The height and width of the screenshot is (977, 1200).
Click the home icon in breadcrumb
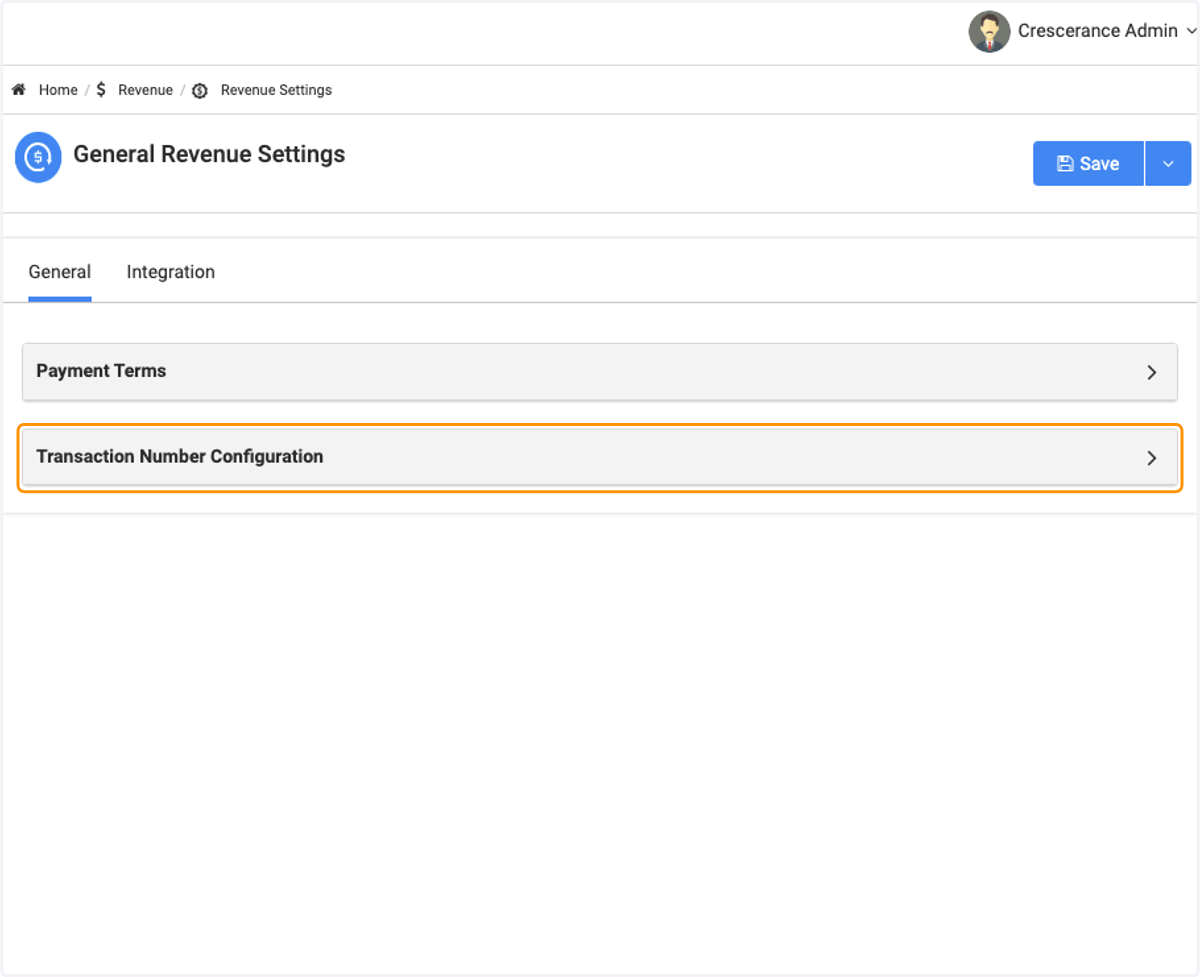(x=18, y=90)
